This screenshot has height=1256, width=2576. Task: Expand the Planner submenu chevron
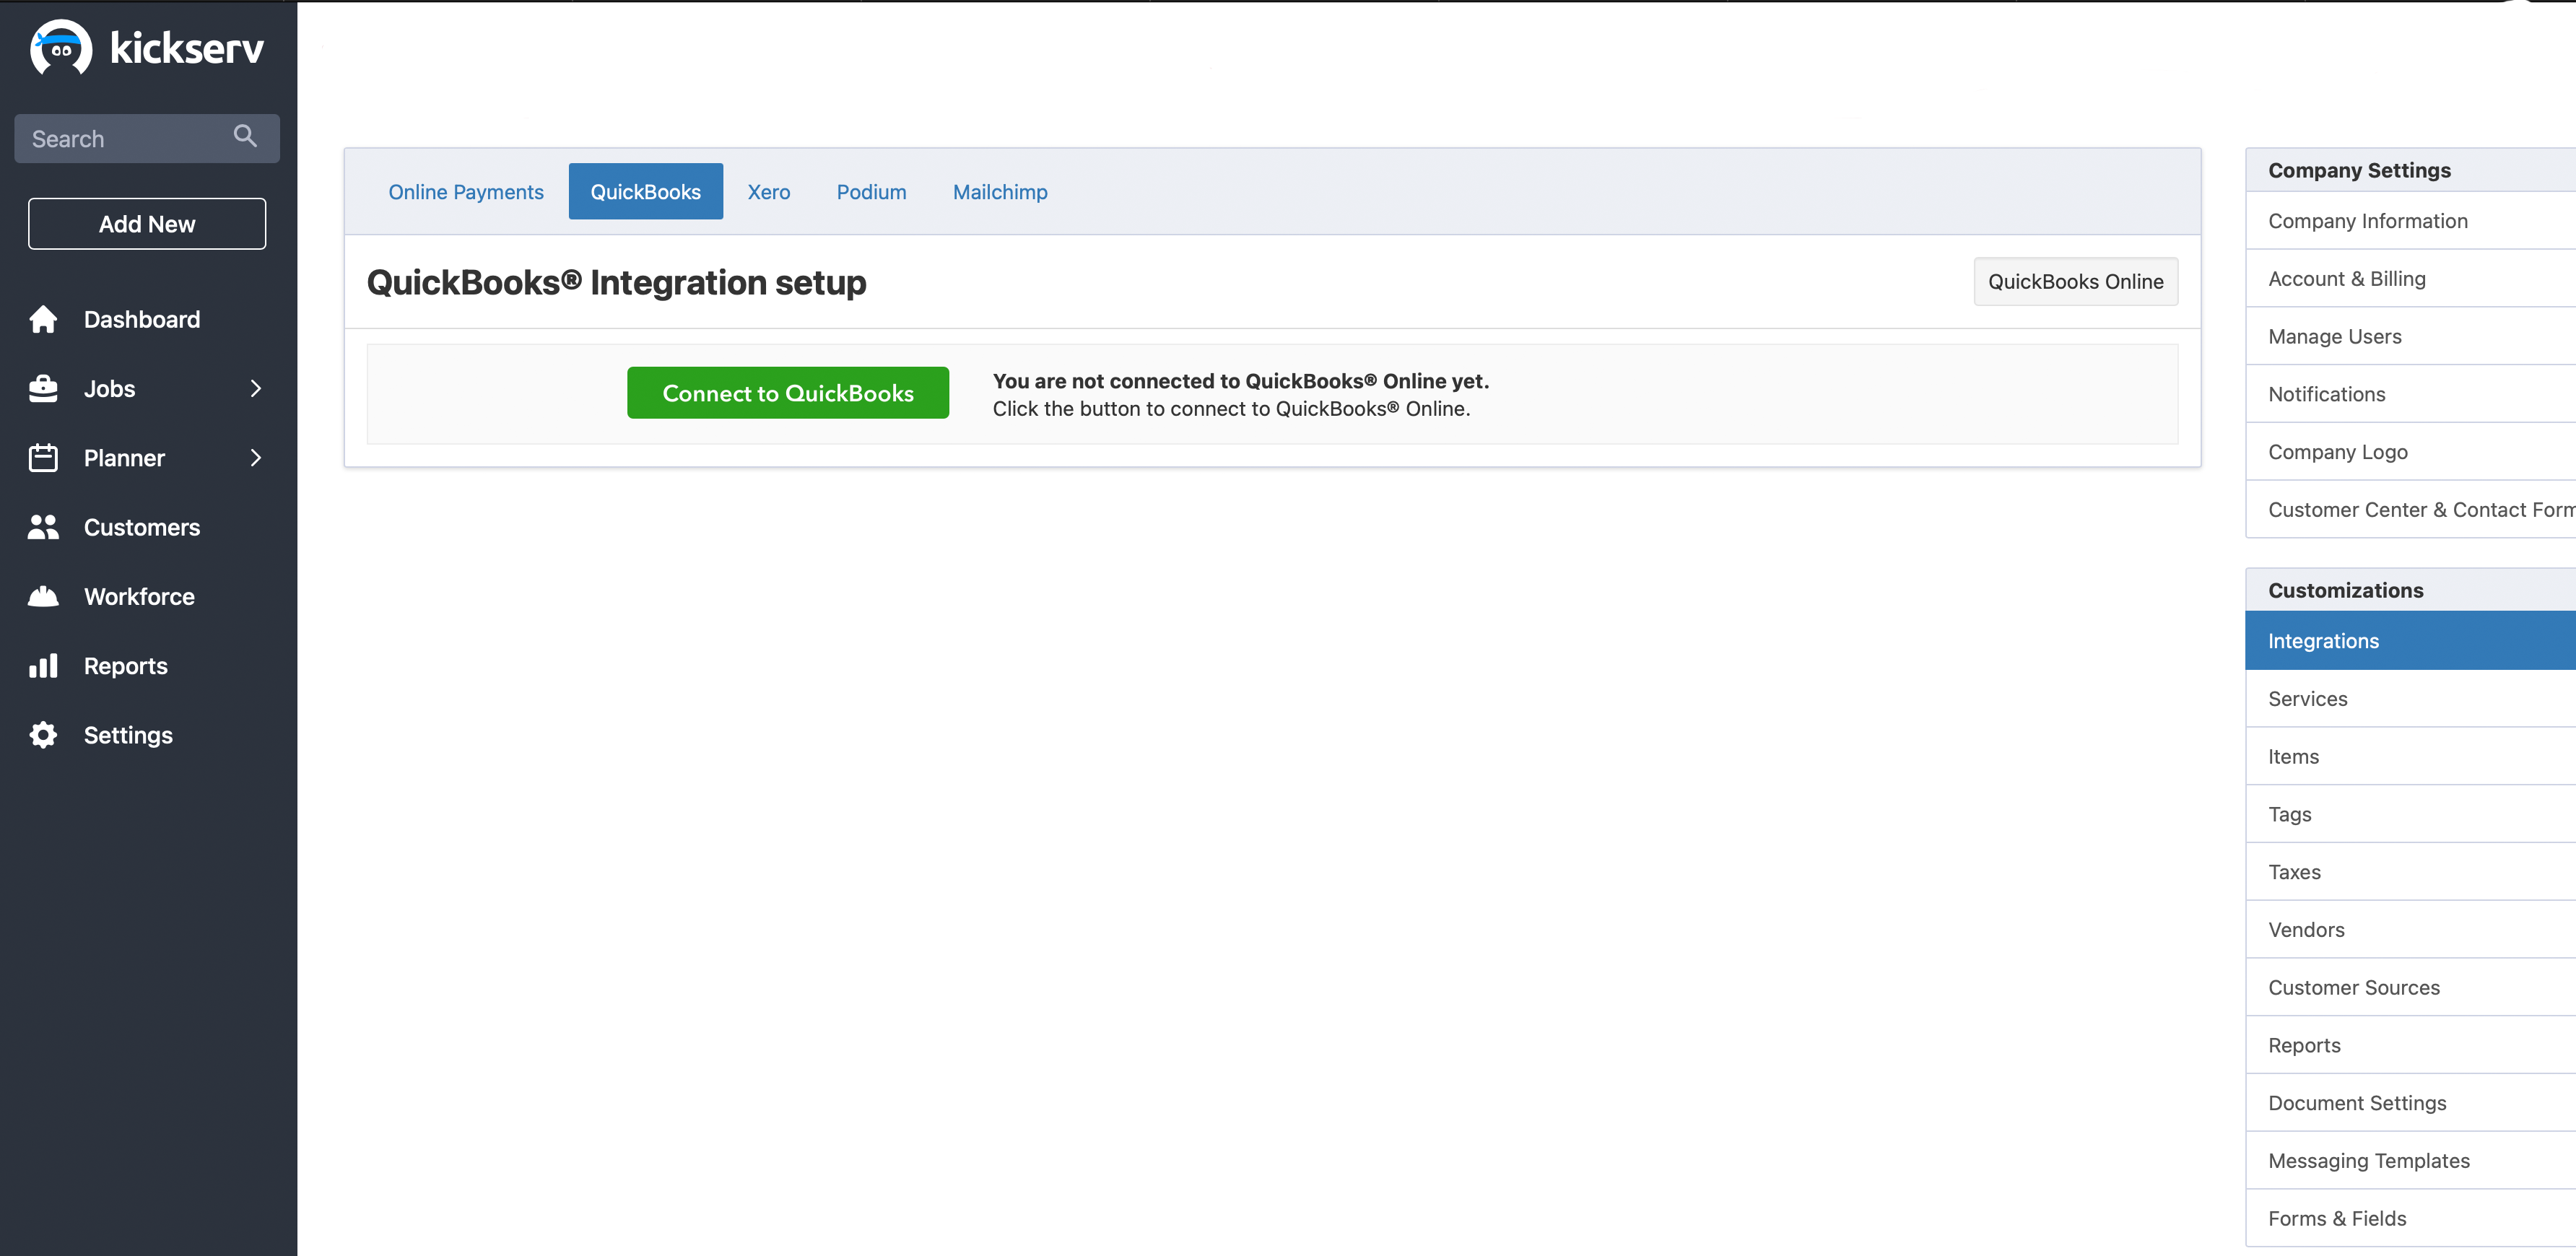point(256,458)
